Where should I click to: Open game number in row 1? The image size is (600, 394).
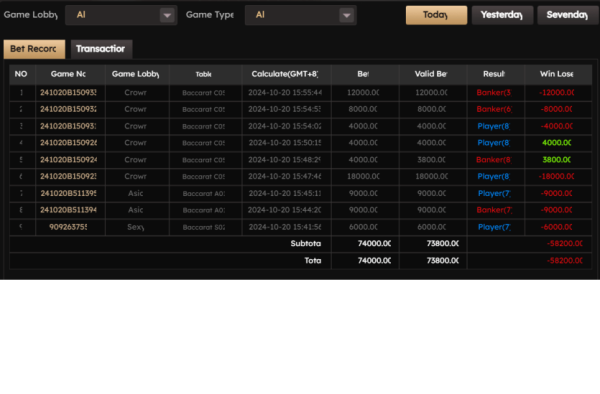click(x=68, y=93)
